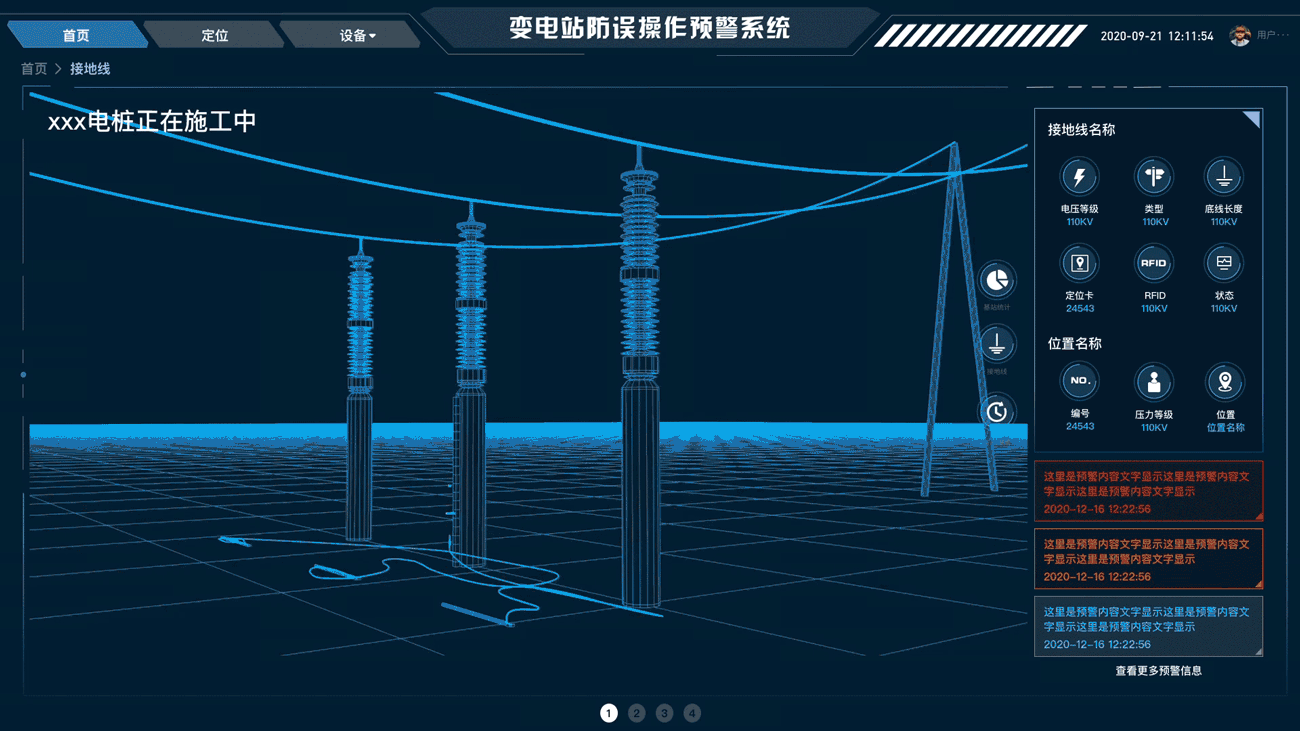Viewport: 1300px width, 731px height.
Task: Click the 位置名称 section heading
Action: [1074, 343]
